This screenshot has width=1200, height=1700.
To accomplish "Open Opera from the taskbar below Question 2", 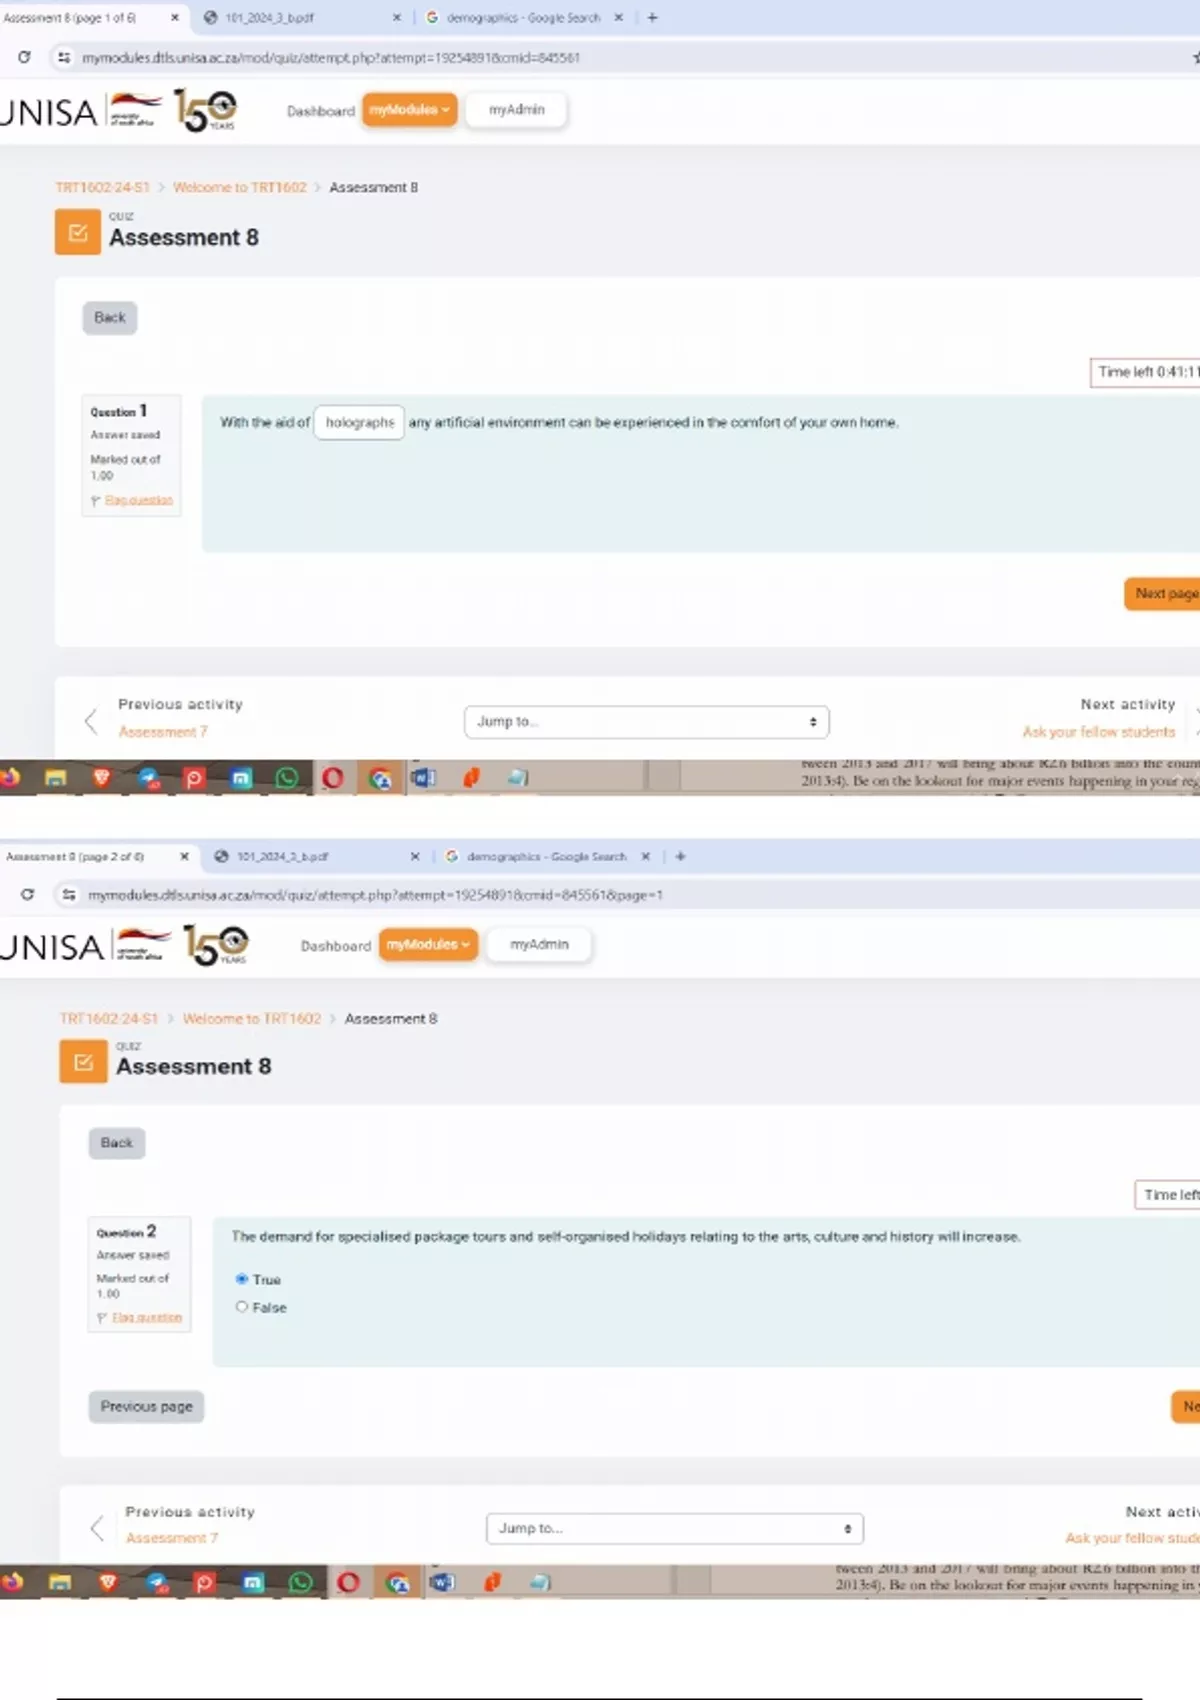I will pyautogui.click(x=348, y=1582).
